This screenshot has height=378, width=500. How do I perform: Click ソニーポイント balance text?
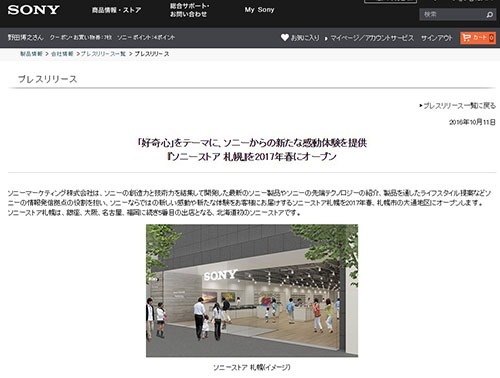coord(146,37)
